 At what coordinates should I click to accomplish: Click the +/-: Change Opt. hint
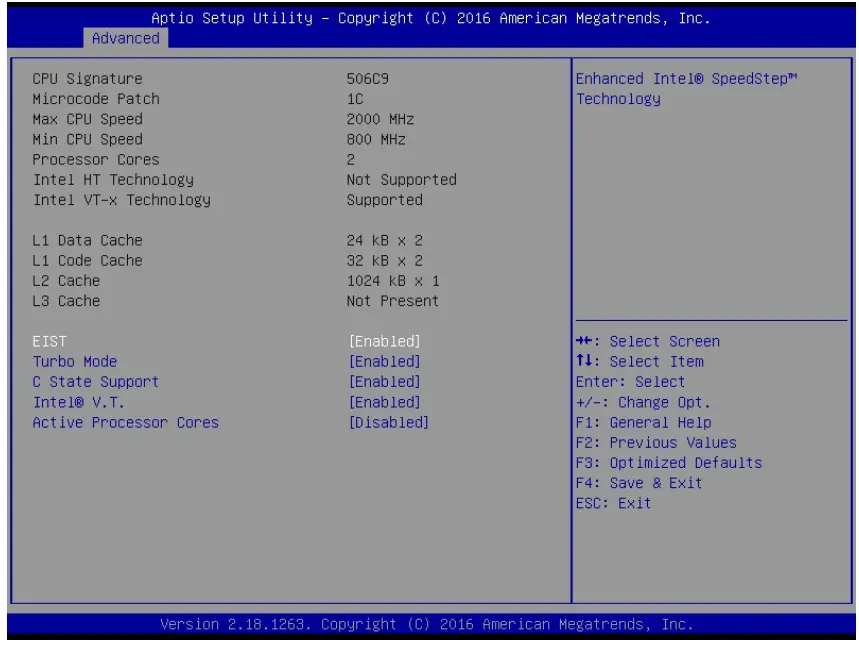click(643, 402)
